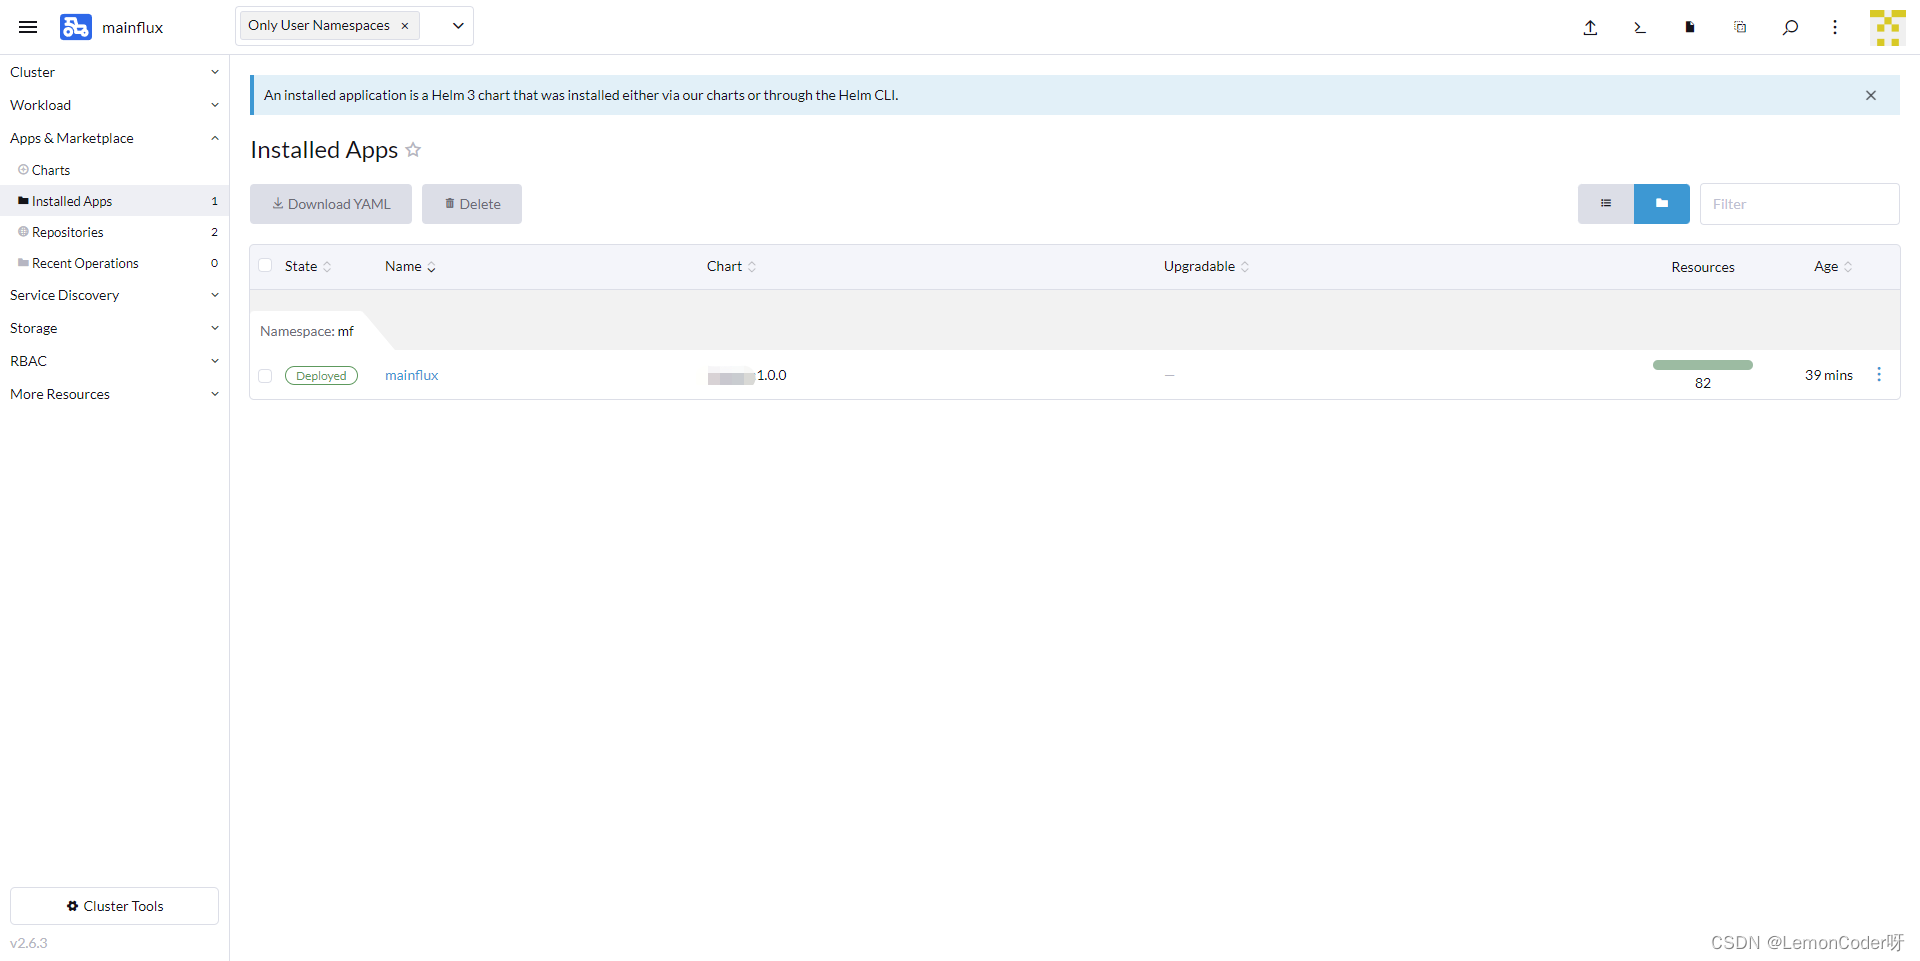Favorite Installed Apps with star icon
Image resolution: width=1920 pixels, height=961 pixels.
coord(413,150)
